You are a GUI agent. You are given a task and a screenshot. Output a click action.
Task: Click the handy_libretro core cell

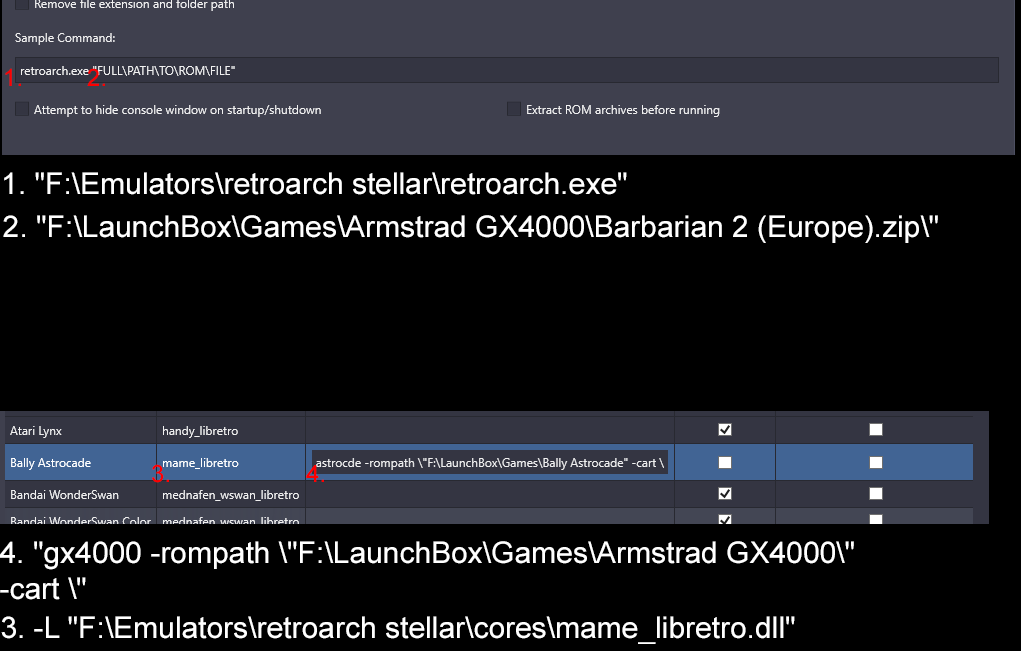[231, 430]
